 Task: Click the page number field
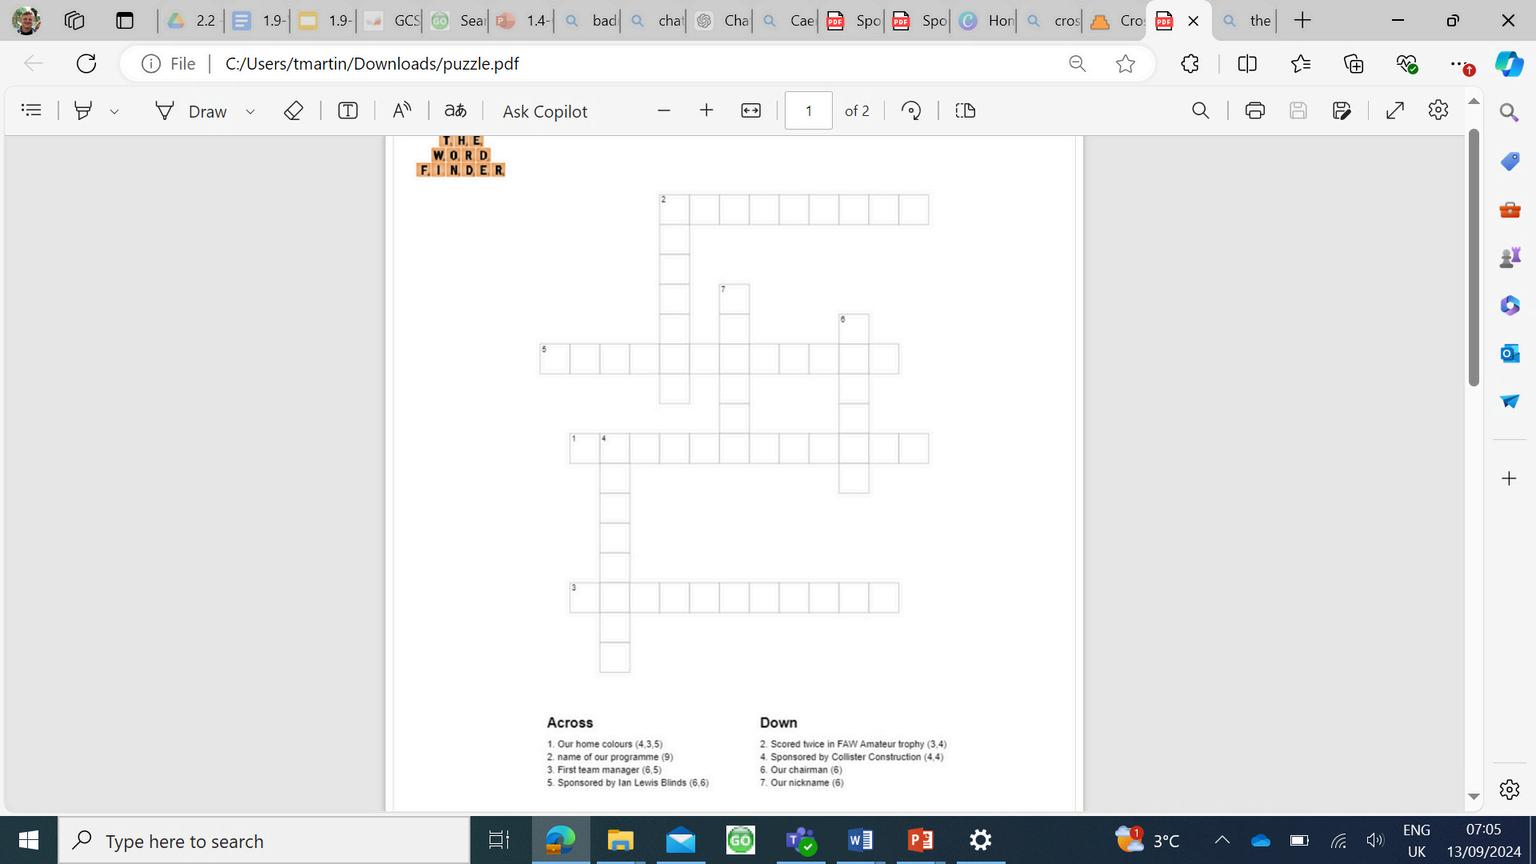(x=808, y=110)
